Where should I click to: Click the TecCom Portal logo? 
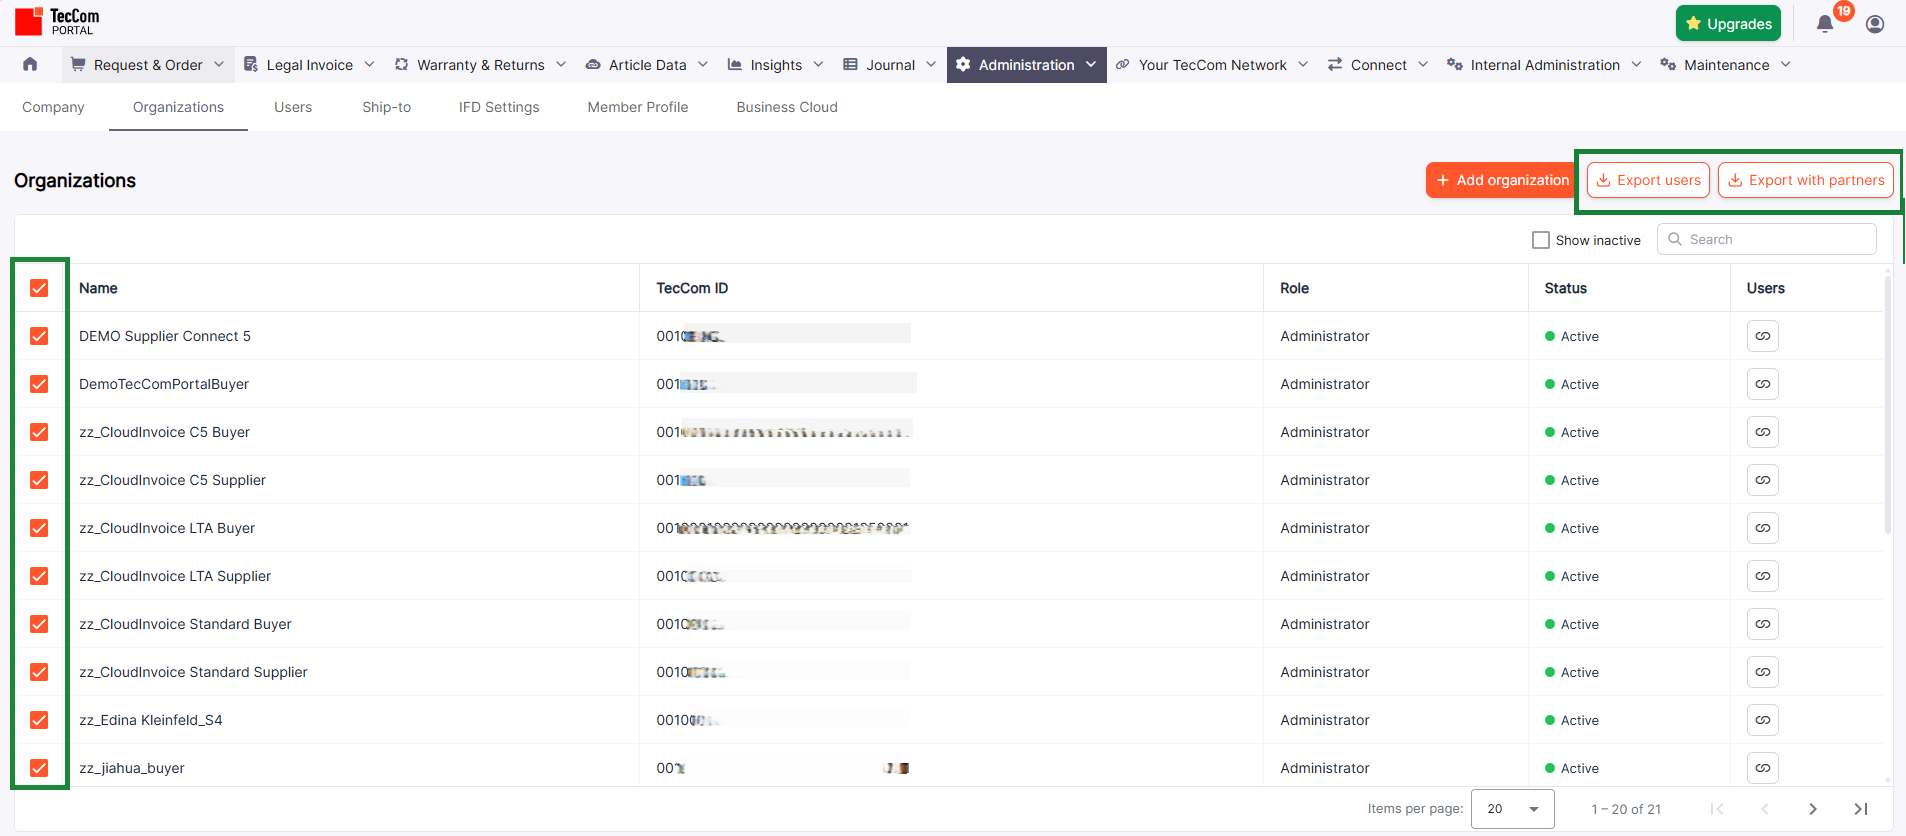pyautogui.click(x=57, y=21)
